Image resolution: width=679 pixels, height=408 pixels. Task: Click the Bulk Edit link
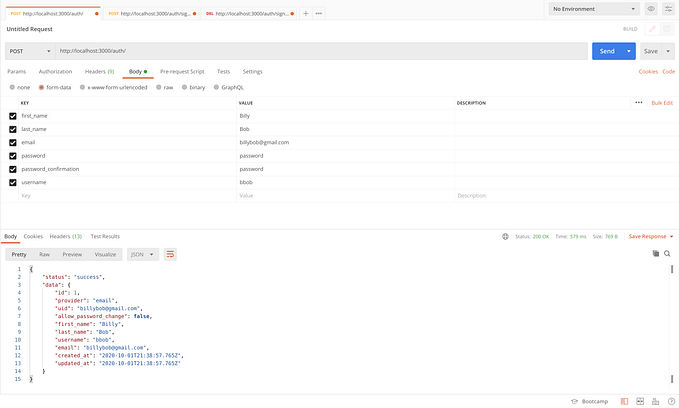662,103
